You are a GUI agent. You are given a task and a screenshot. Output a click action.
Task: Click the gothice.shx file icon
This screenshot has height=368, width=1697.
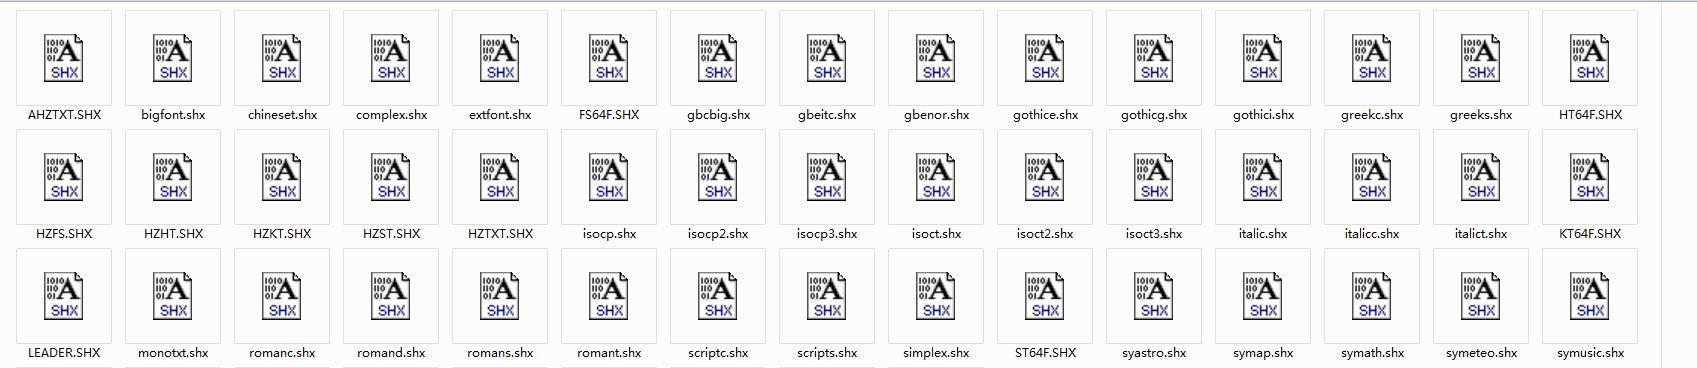coord(1045,58)
